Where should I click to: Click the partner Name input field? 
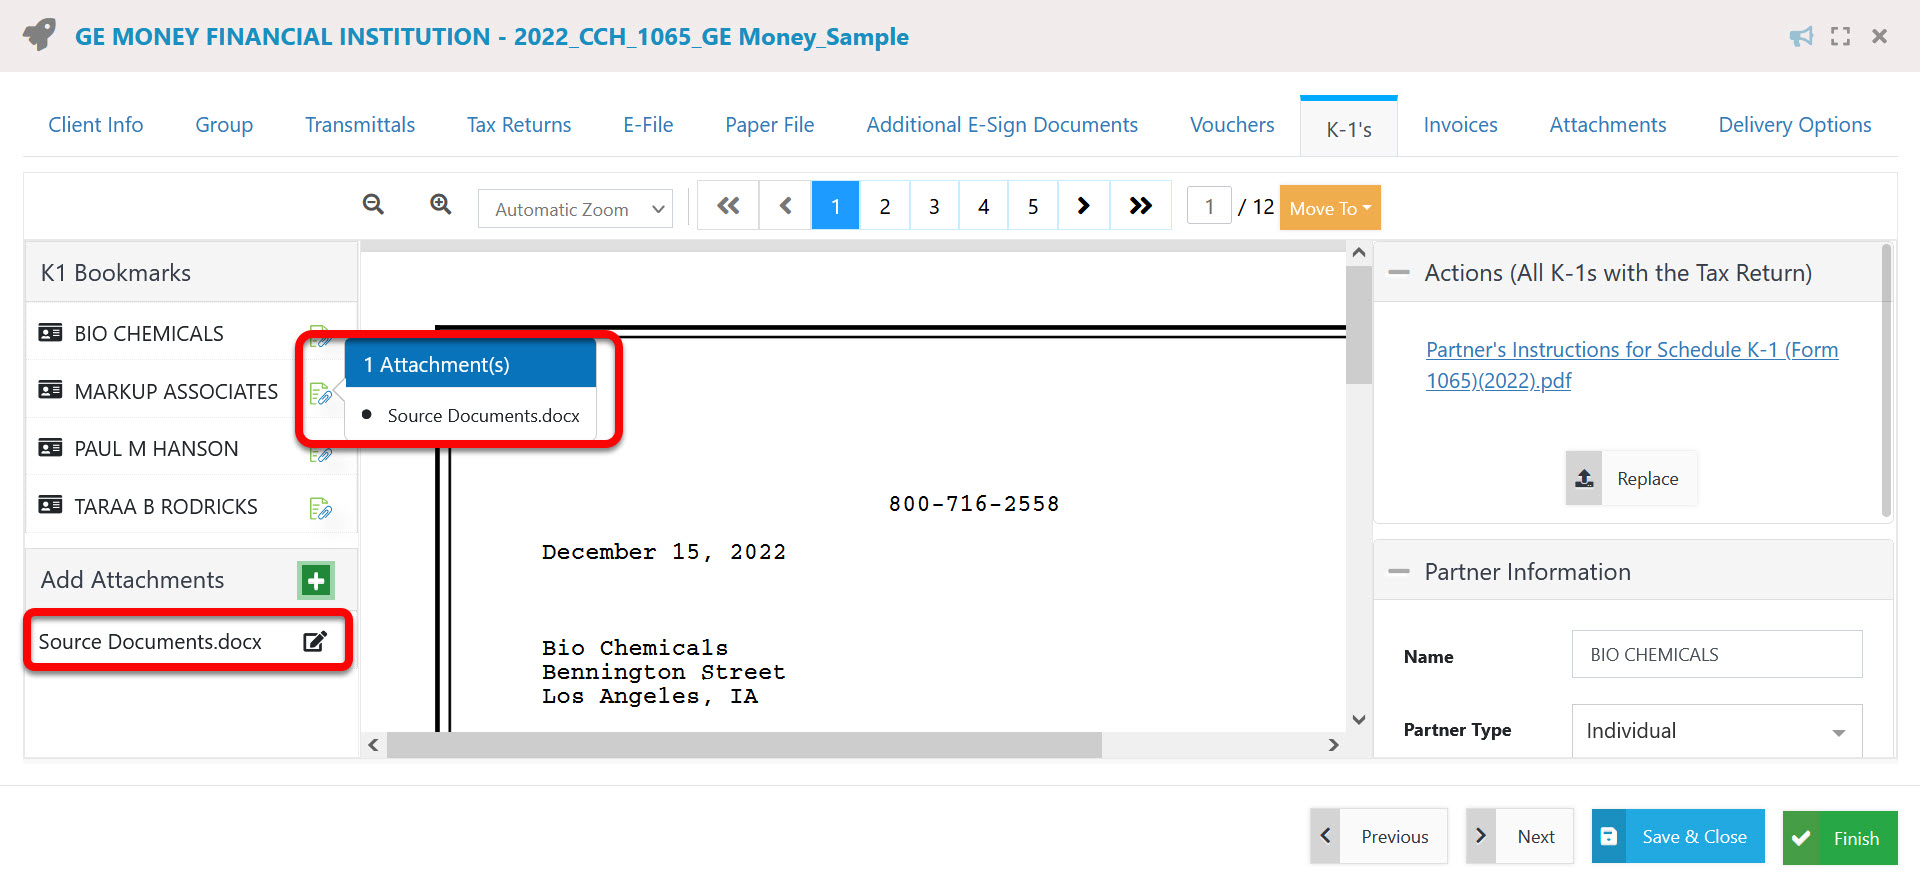point(1716,655)
